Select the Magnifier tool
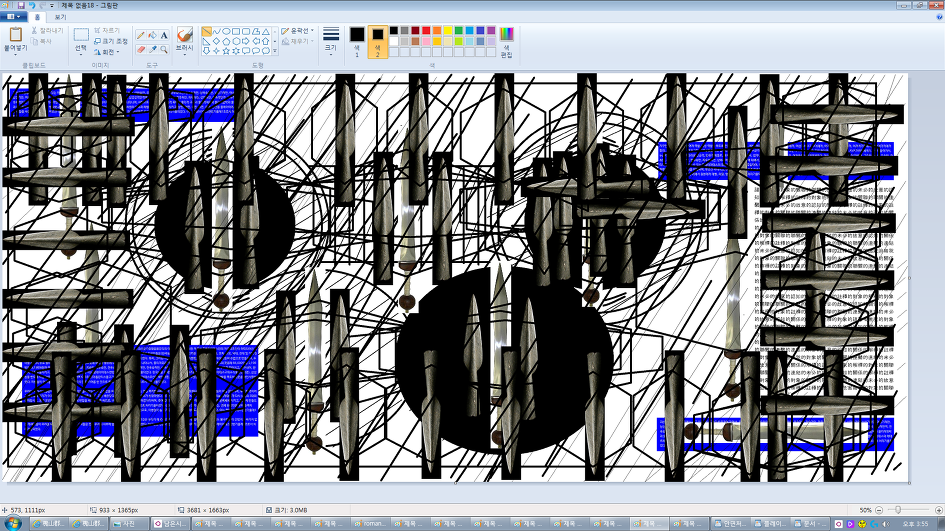This screenshot has width=945, height=531. [x=164, y=49]
